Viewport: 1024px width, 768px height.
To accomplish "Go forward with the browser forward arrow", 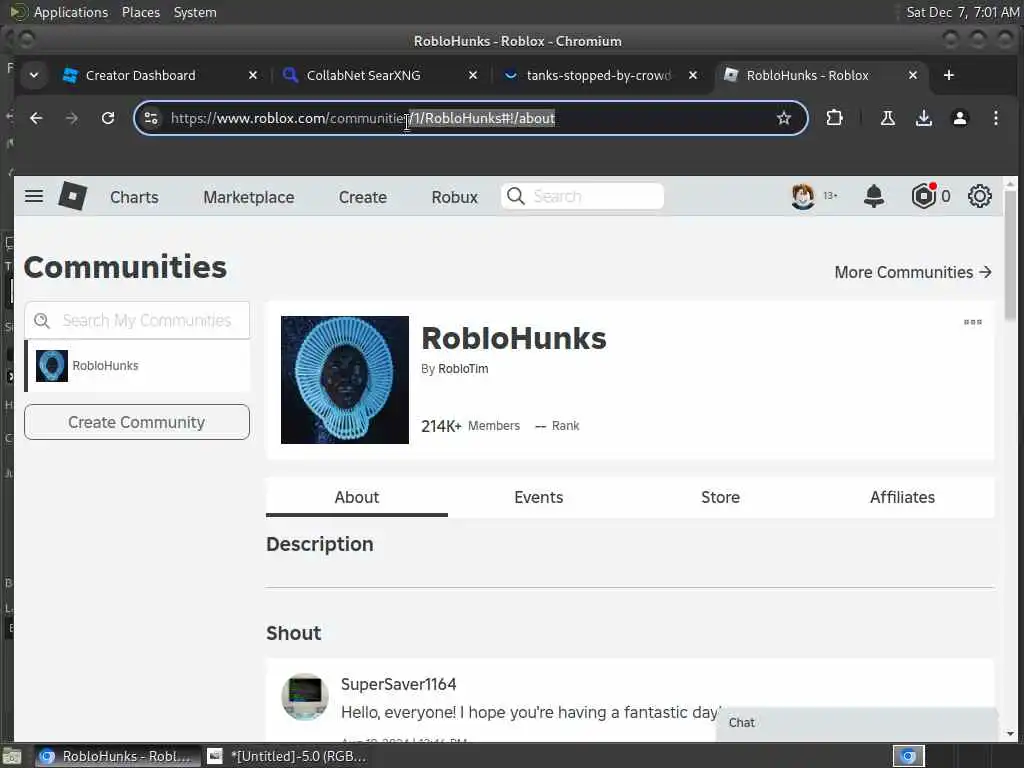I will coord(72,118).
